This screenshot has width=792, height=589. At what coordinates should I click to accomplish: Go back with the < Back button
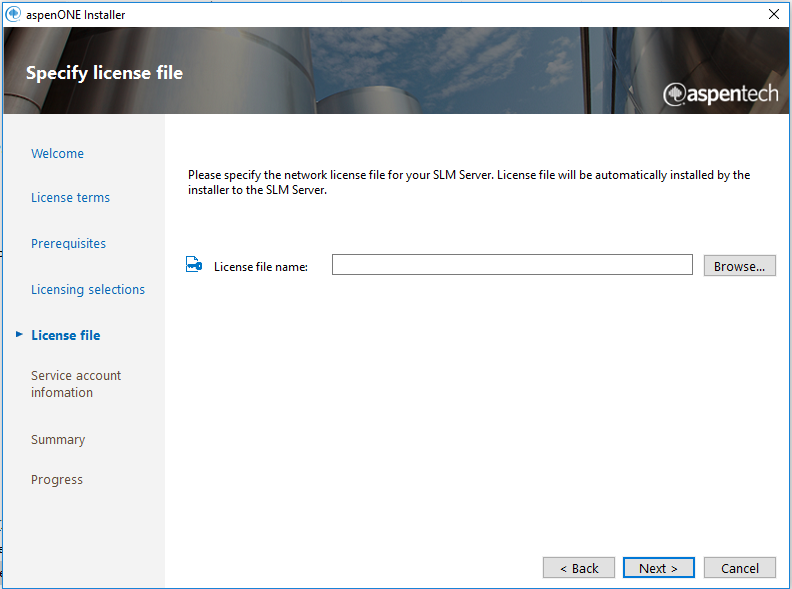click(579, 568)
